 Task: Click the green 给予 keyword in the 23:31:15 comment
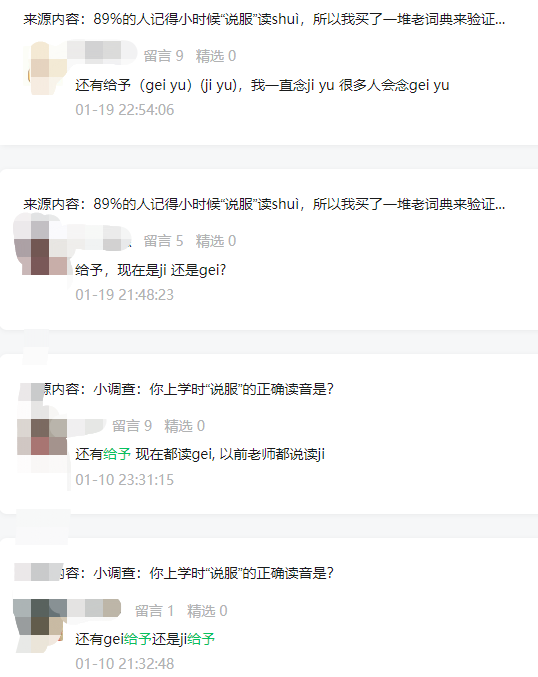[x=117, y=454]
